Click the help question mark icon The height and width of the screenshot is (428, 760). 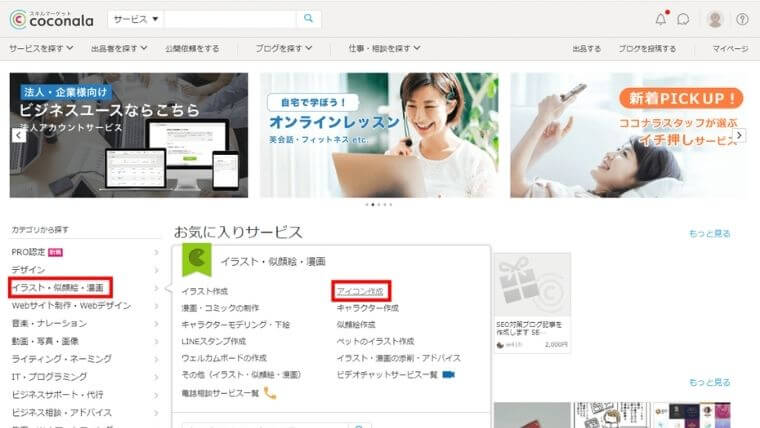742,19
